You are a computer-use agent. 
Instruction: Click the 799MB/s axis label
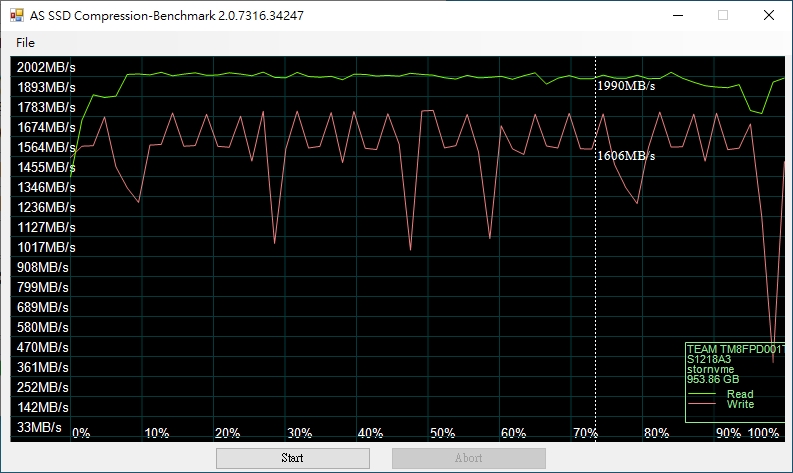coord(42,287)
